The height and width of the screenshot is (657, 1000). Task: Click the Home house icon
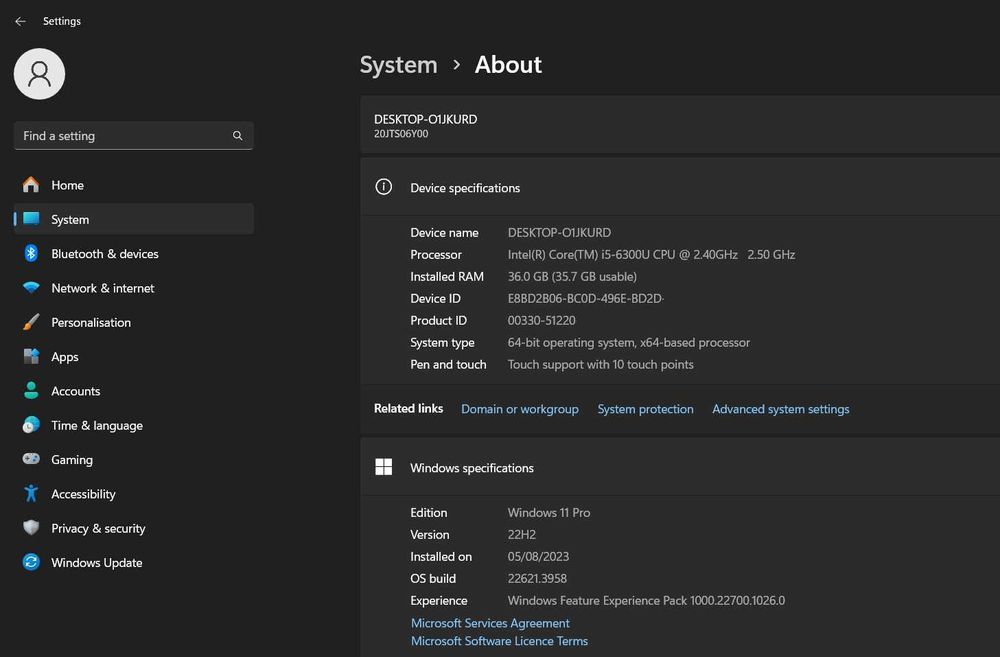31,185
